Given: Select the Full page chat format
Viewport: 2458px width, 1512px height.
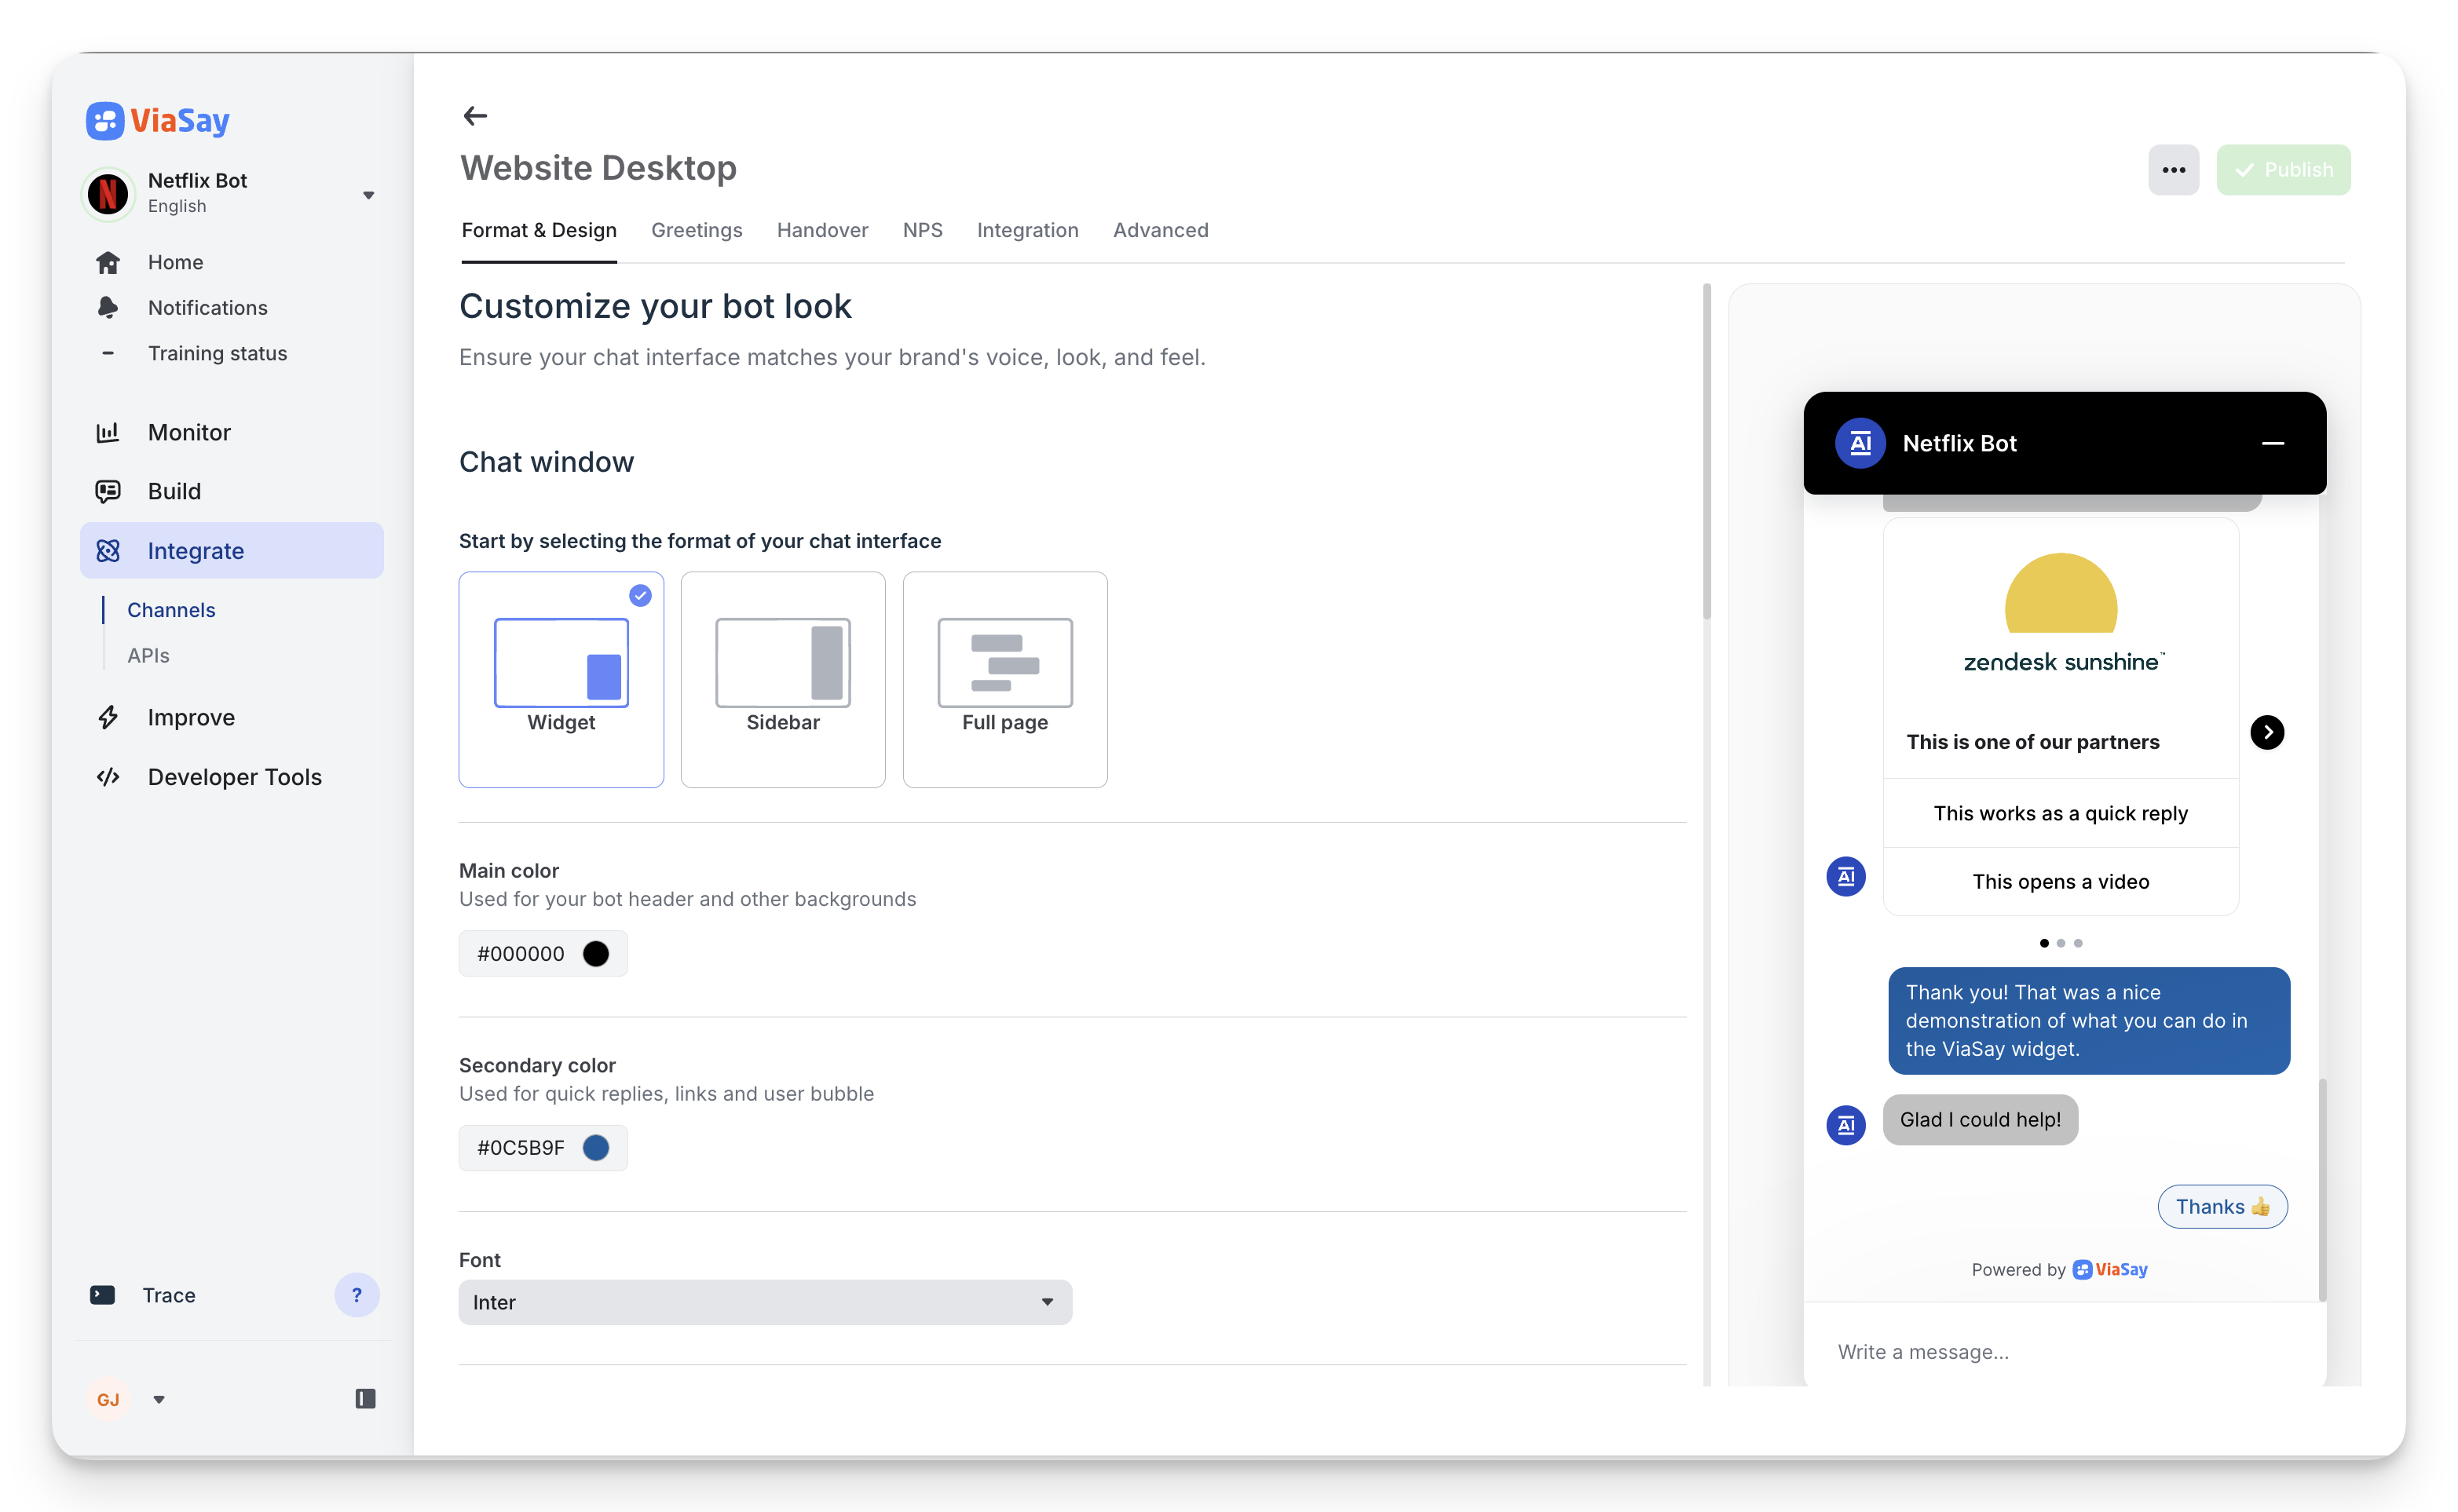Looking at the screenshot, I should click(x=1005, y=679).
